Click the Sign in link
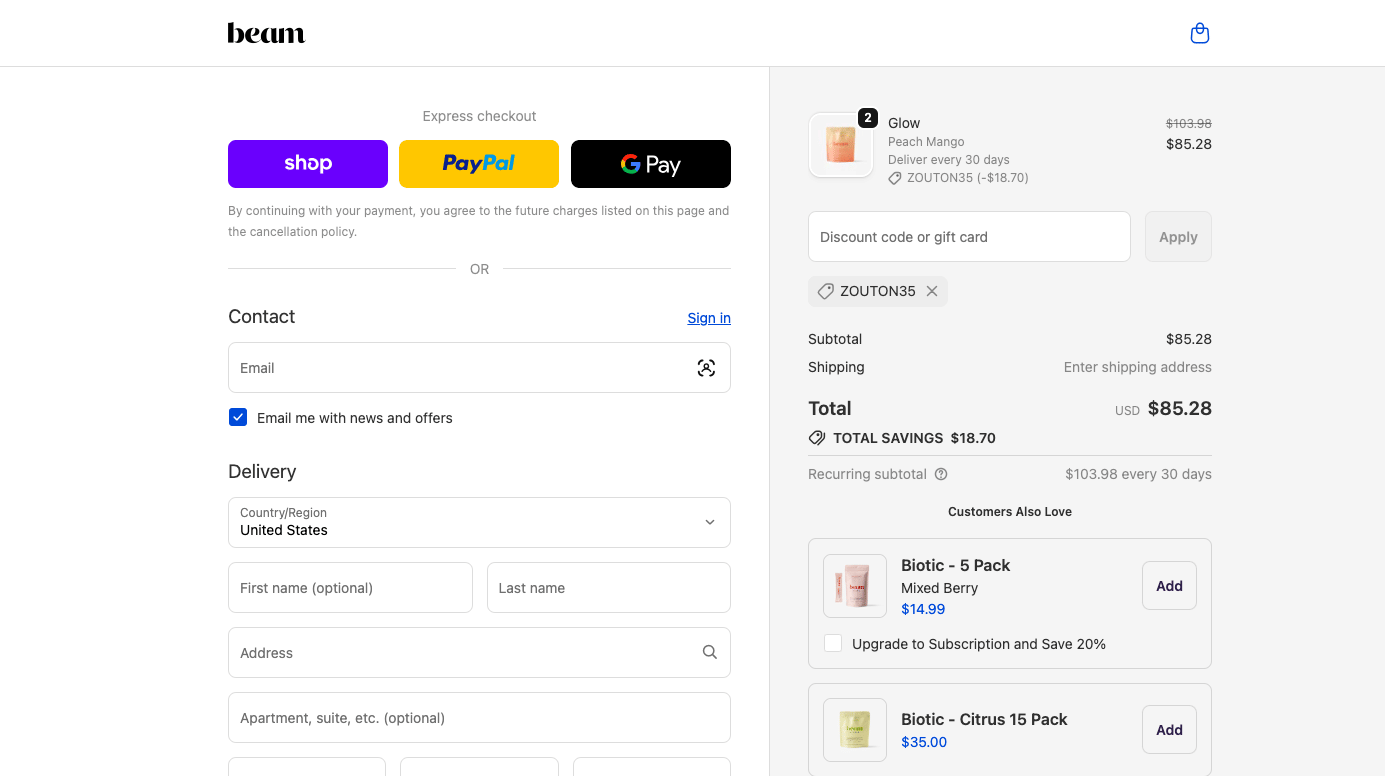Screen dimensions: 1385x776 708,318
